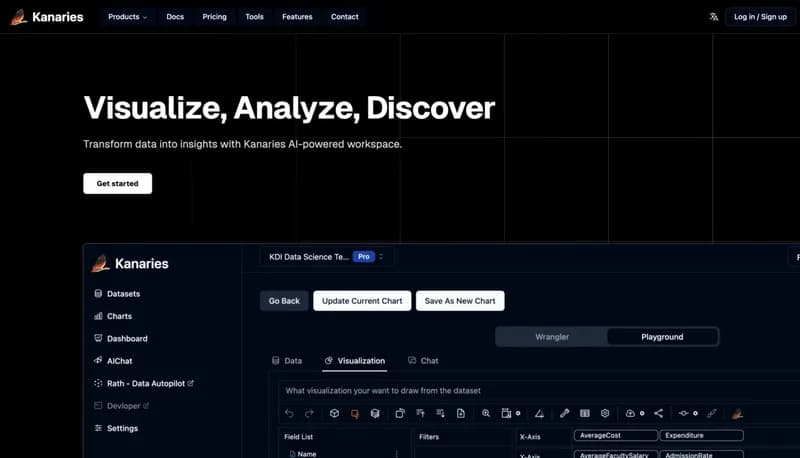Switch to Playground mode
This screenshot has height=458, width=800.
[662, 337]
